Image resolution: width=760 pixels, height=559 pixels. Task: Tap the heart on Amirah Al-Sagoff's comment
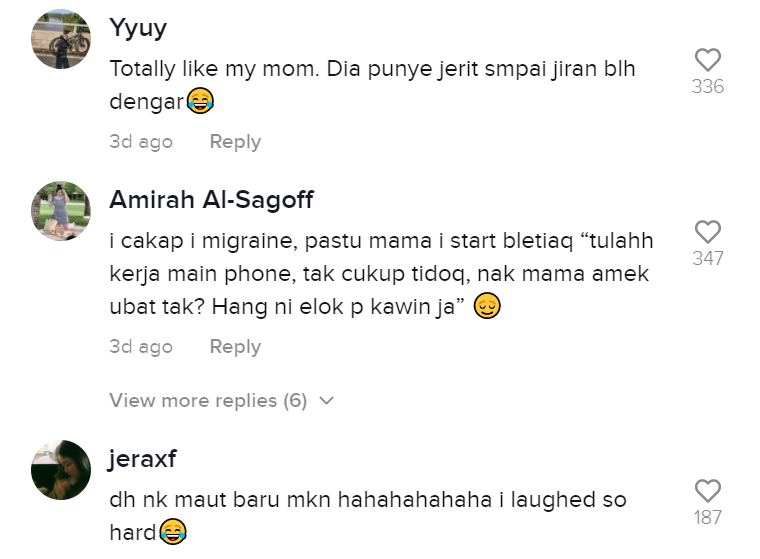pyautogui.click(x=707, y=232)
